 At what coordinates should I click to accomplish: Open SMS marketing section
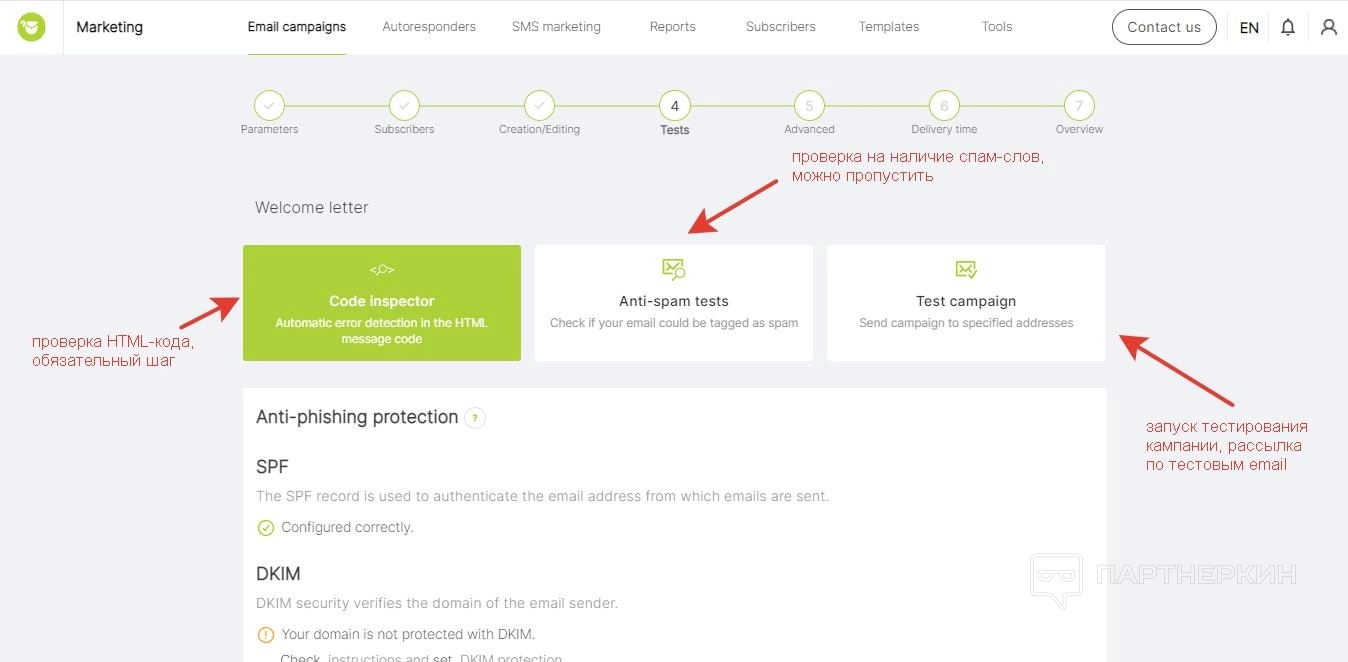click(x=556, y=27)
